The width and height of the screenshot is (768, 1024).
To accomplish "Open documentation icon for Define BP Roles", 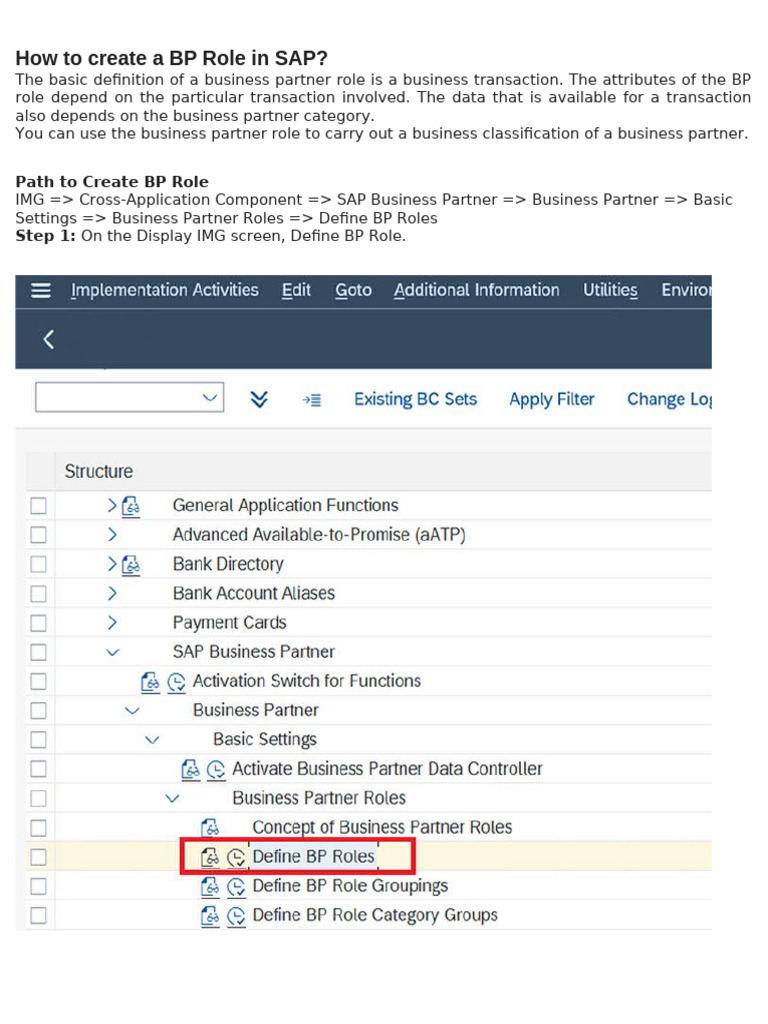I will (210, 857).
